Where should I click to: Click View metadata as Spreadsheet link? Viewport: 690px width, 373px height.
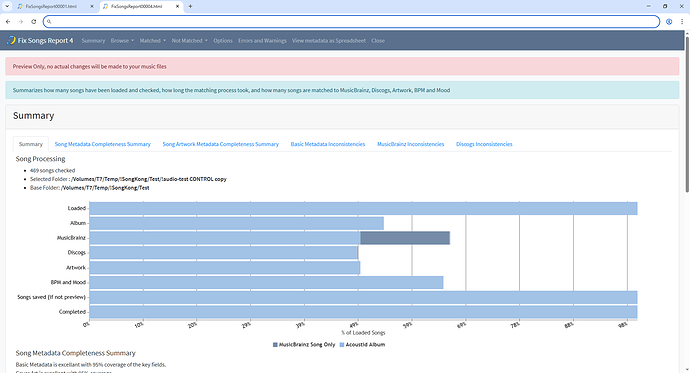(x=329, y=40)
